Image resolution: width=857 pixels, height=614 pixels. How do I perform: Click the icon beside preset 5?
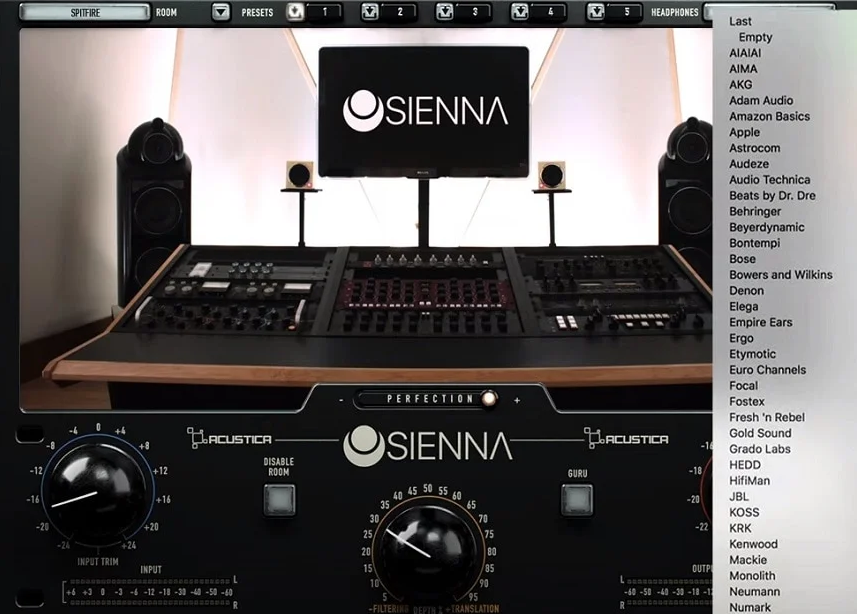coord(596,12)
